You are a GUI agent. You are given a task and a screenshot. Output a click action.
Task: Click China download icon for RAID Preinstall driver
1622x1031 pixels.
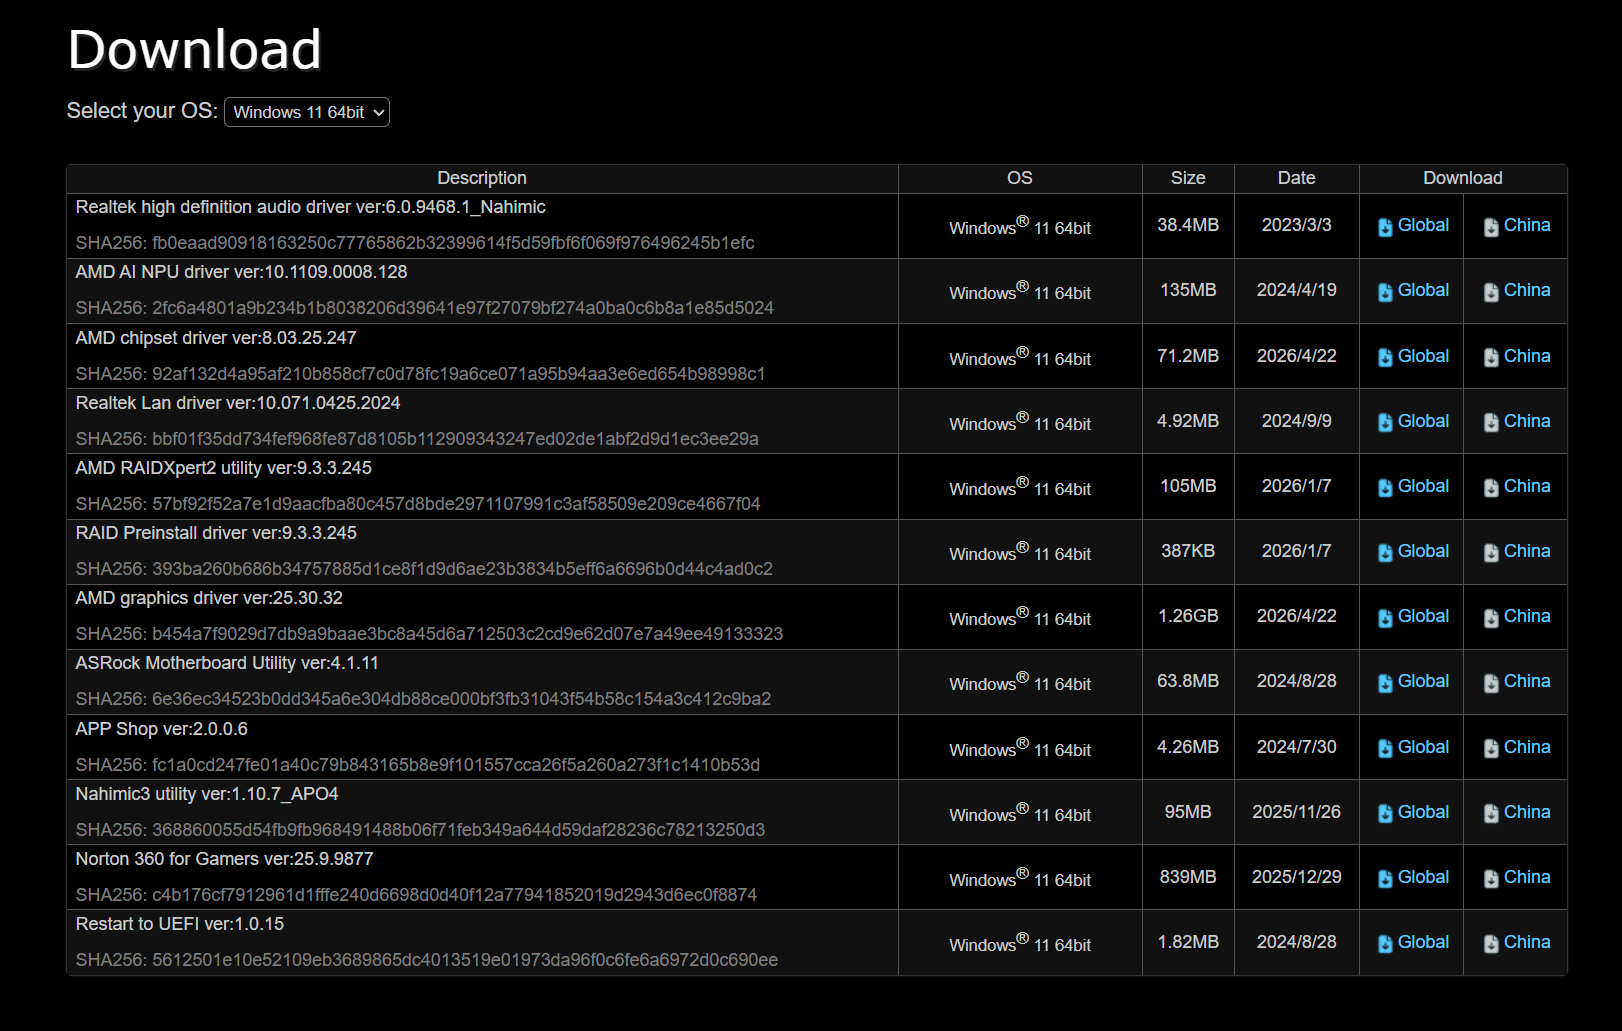coord(1491,552)
